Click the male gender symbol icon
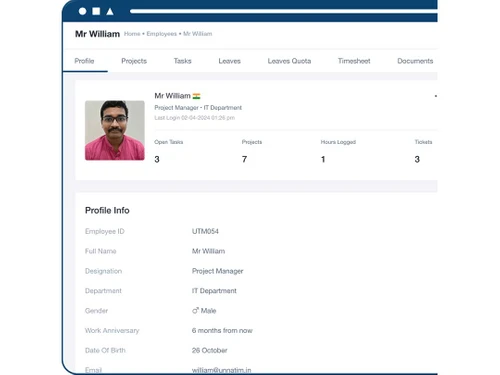Image resolution: width=500 pixels, height=375 pixels. (x=195, y=310)
